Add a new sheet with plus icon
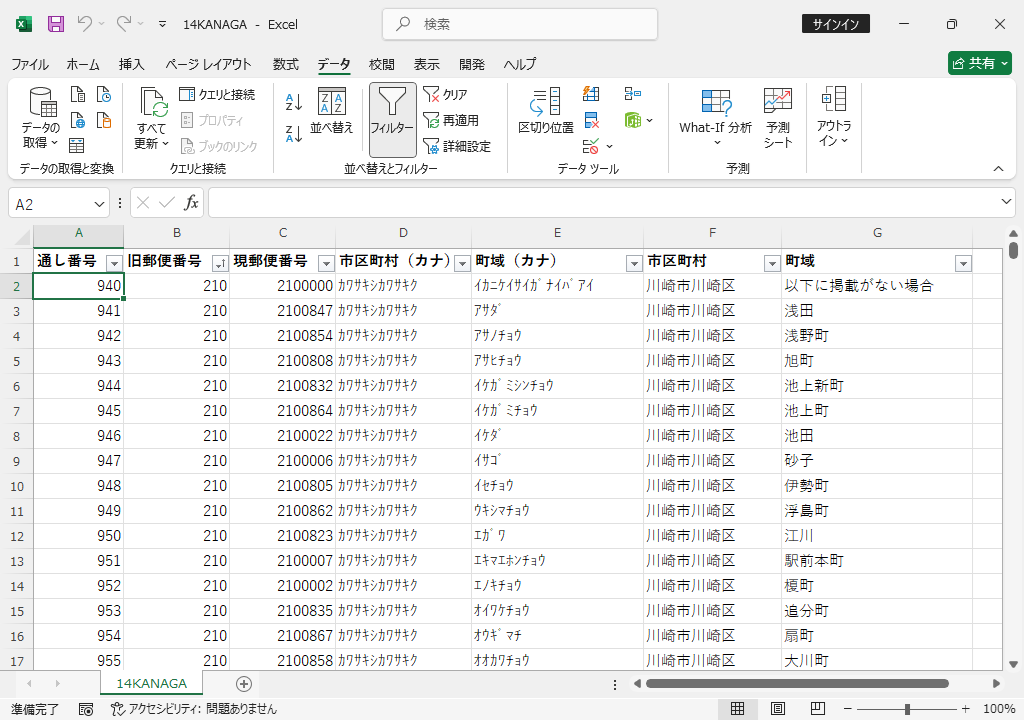Viewport: 1024px width, 720px height. tap(244, 683)
